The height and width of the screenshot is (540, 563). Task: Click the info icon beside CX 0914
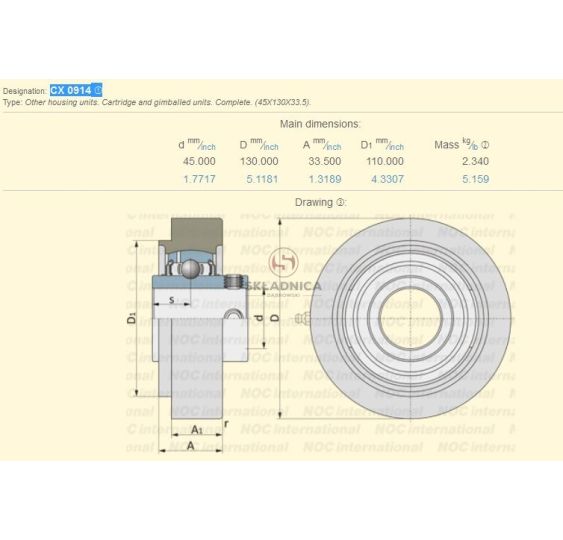(98, 90)
